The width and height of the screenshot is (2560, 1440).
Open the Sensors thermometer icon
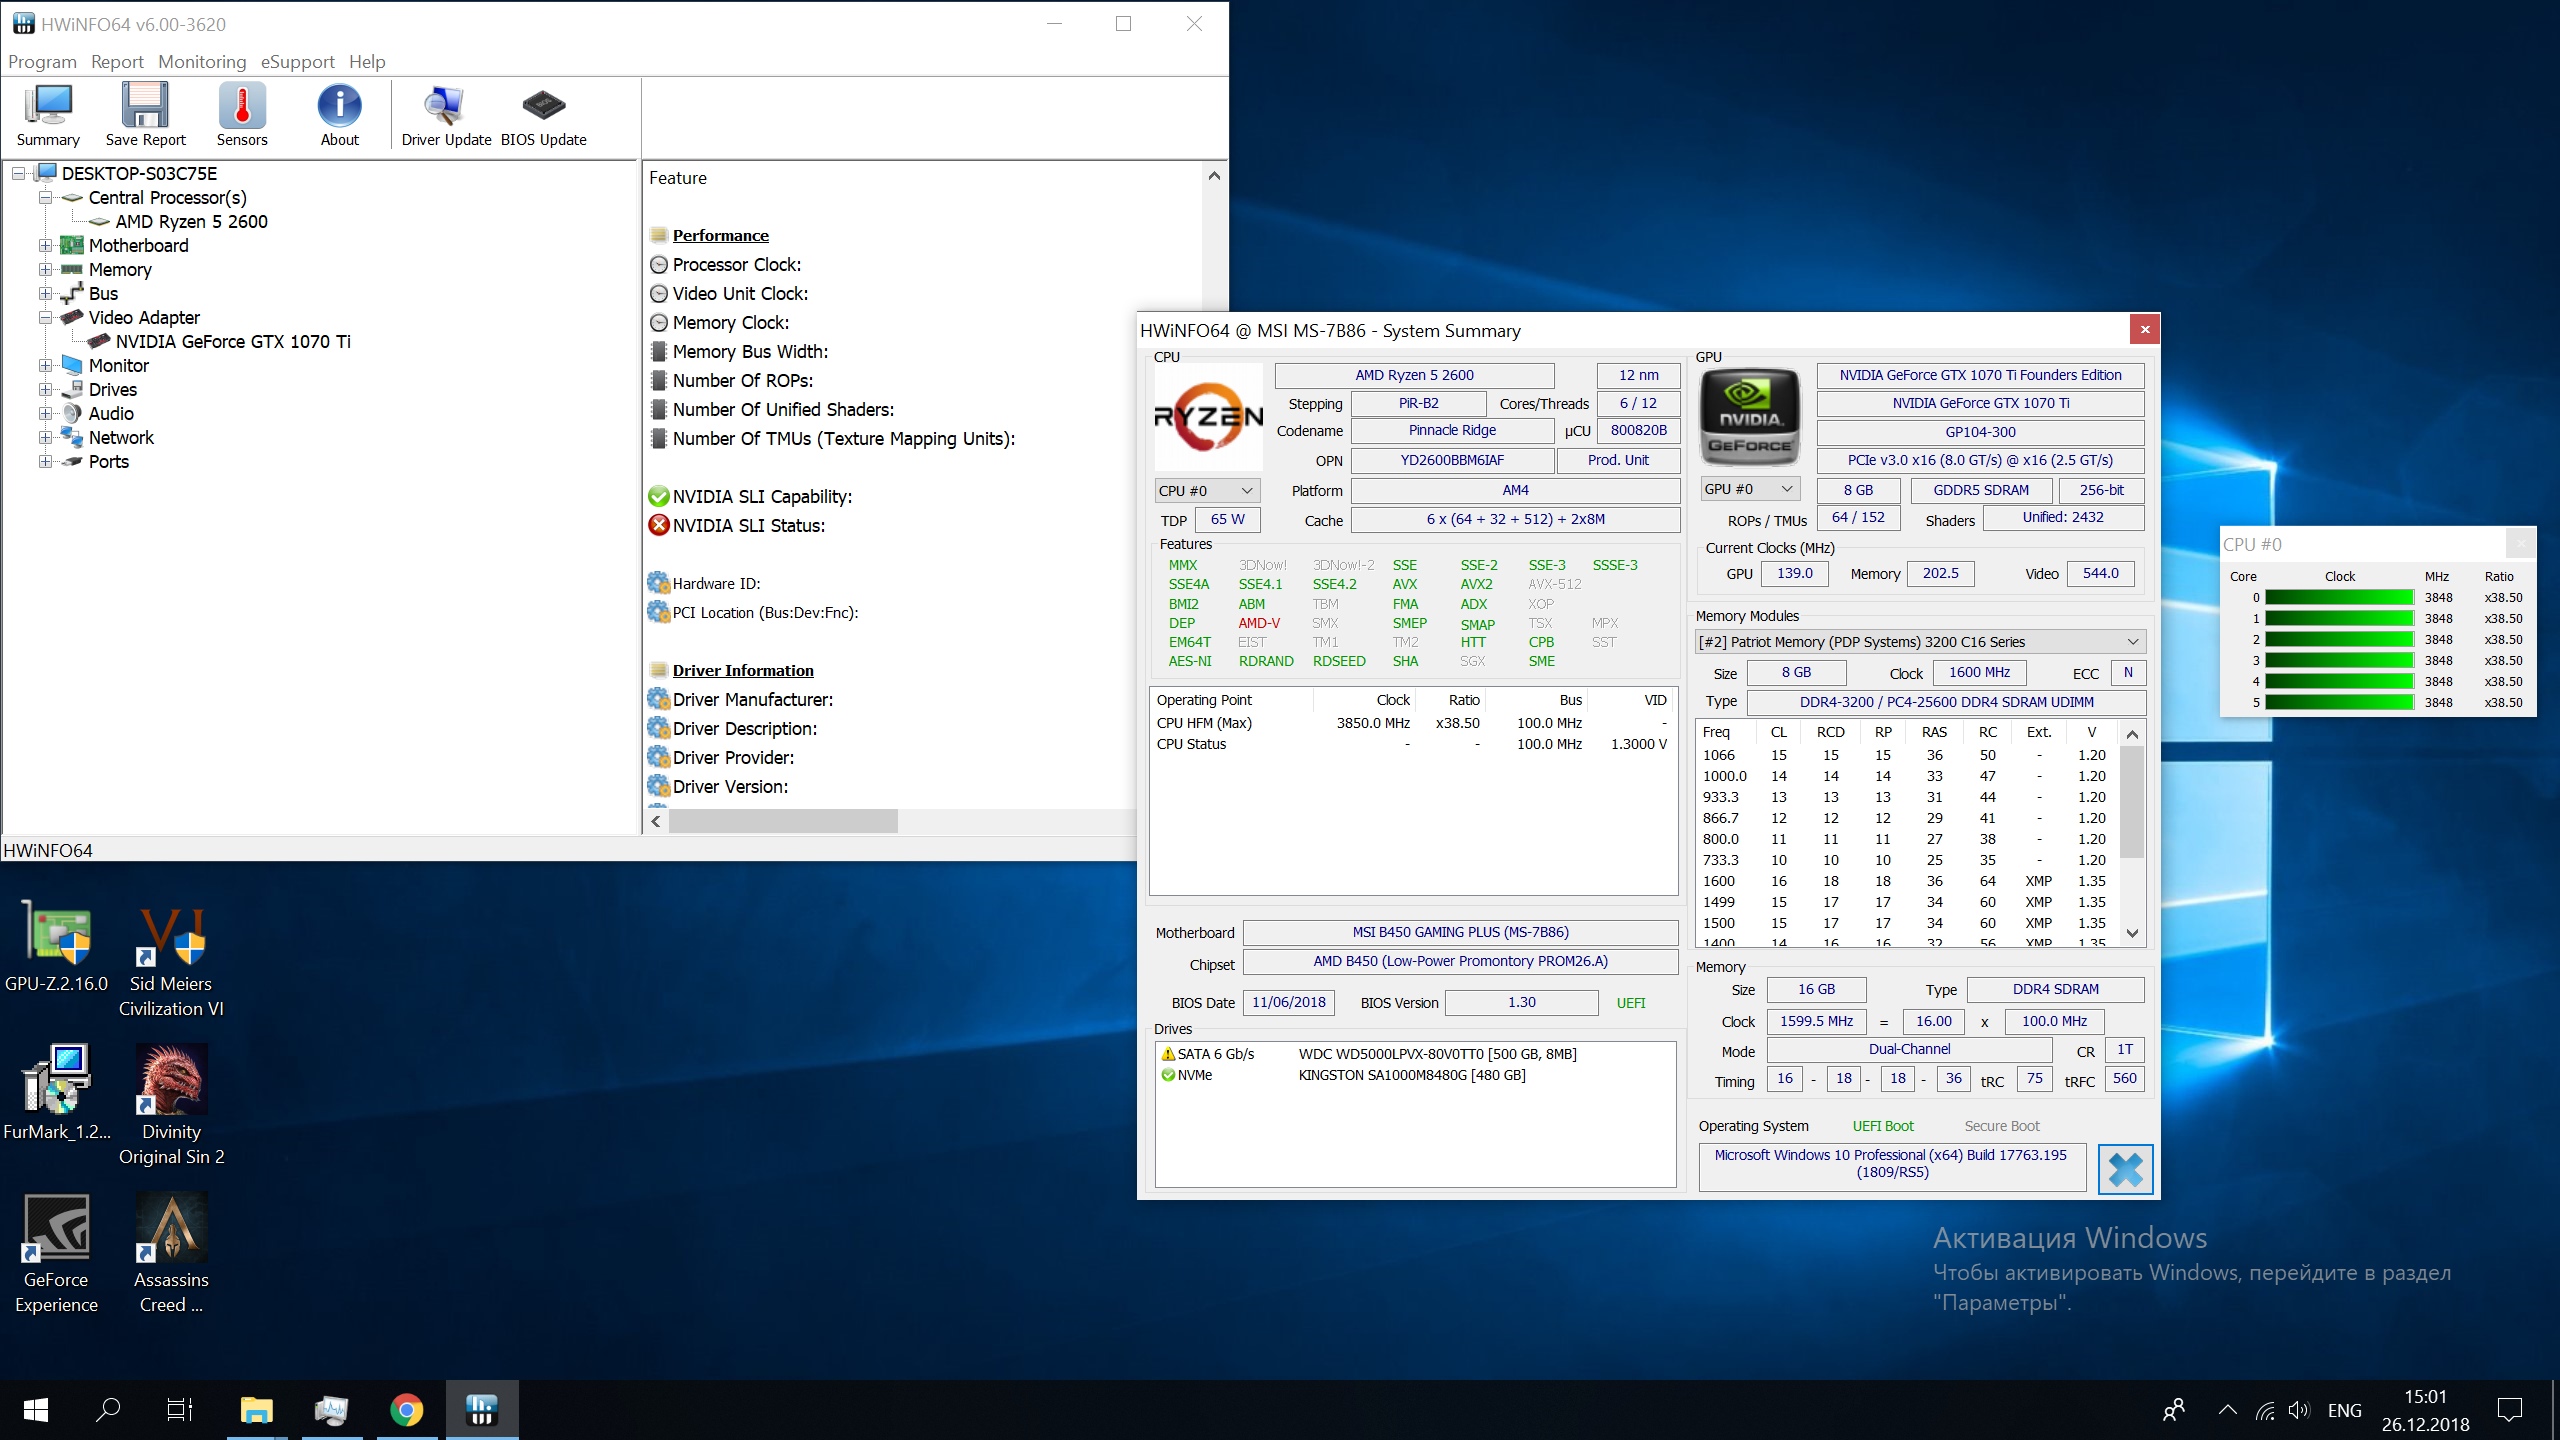(x=242, y=115)
